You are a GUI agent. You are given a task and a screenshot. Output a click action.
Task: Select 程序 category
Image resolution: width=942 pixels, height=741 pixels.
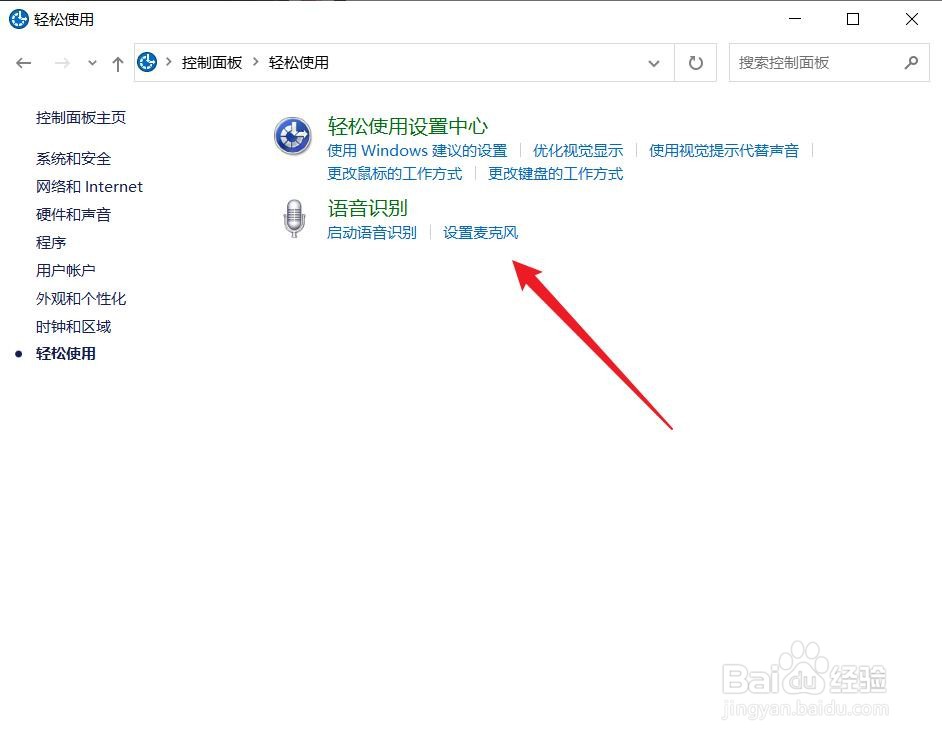[x=51, y=243]
